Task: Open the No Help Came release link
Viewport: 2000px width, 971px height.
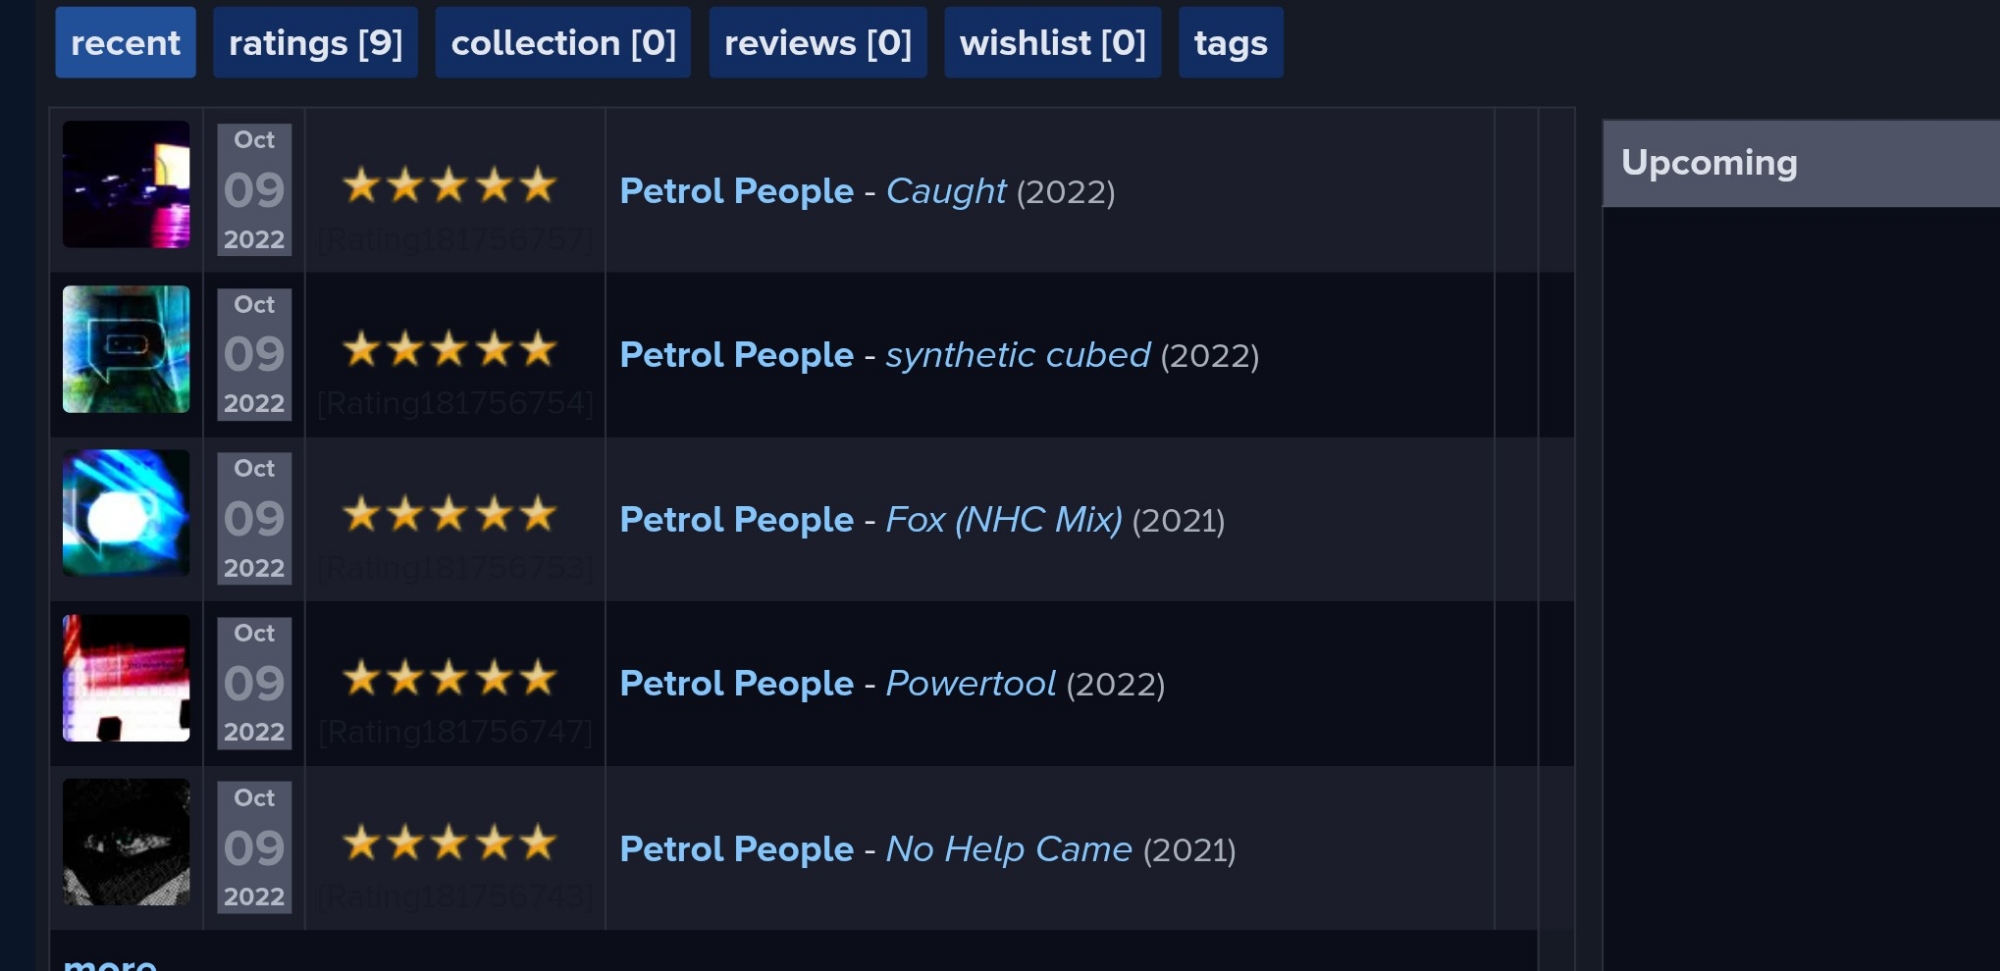Action: pyautogui.click(x=1009, y=849)
